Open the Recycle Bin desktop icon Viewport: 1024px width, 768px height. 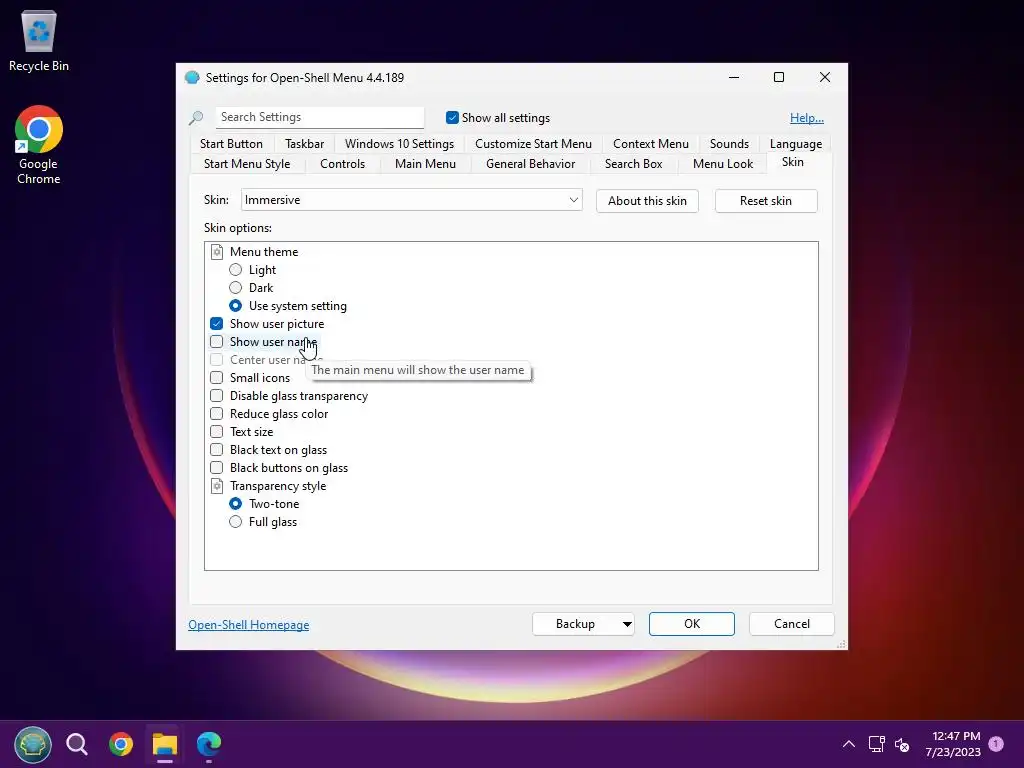click(39, 40)
